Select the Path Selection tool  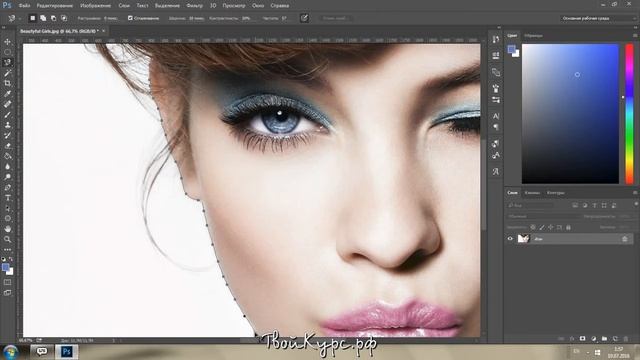point(7,209)
